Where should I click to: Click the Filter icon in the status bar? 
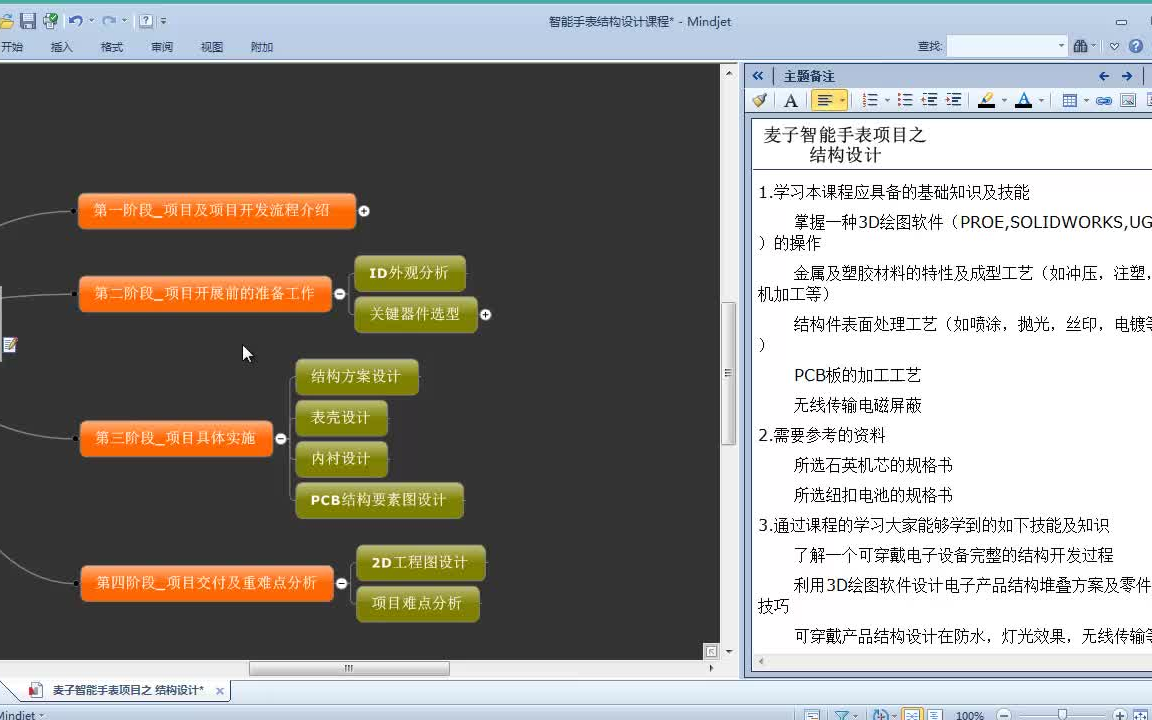[843, 712]
